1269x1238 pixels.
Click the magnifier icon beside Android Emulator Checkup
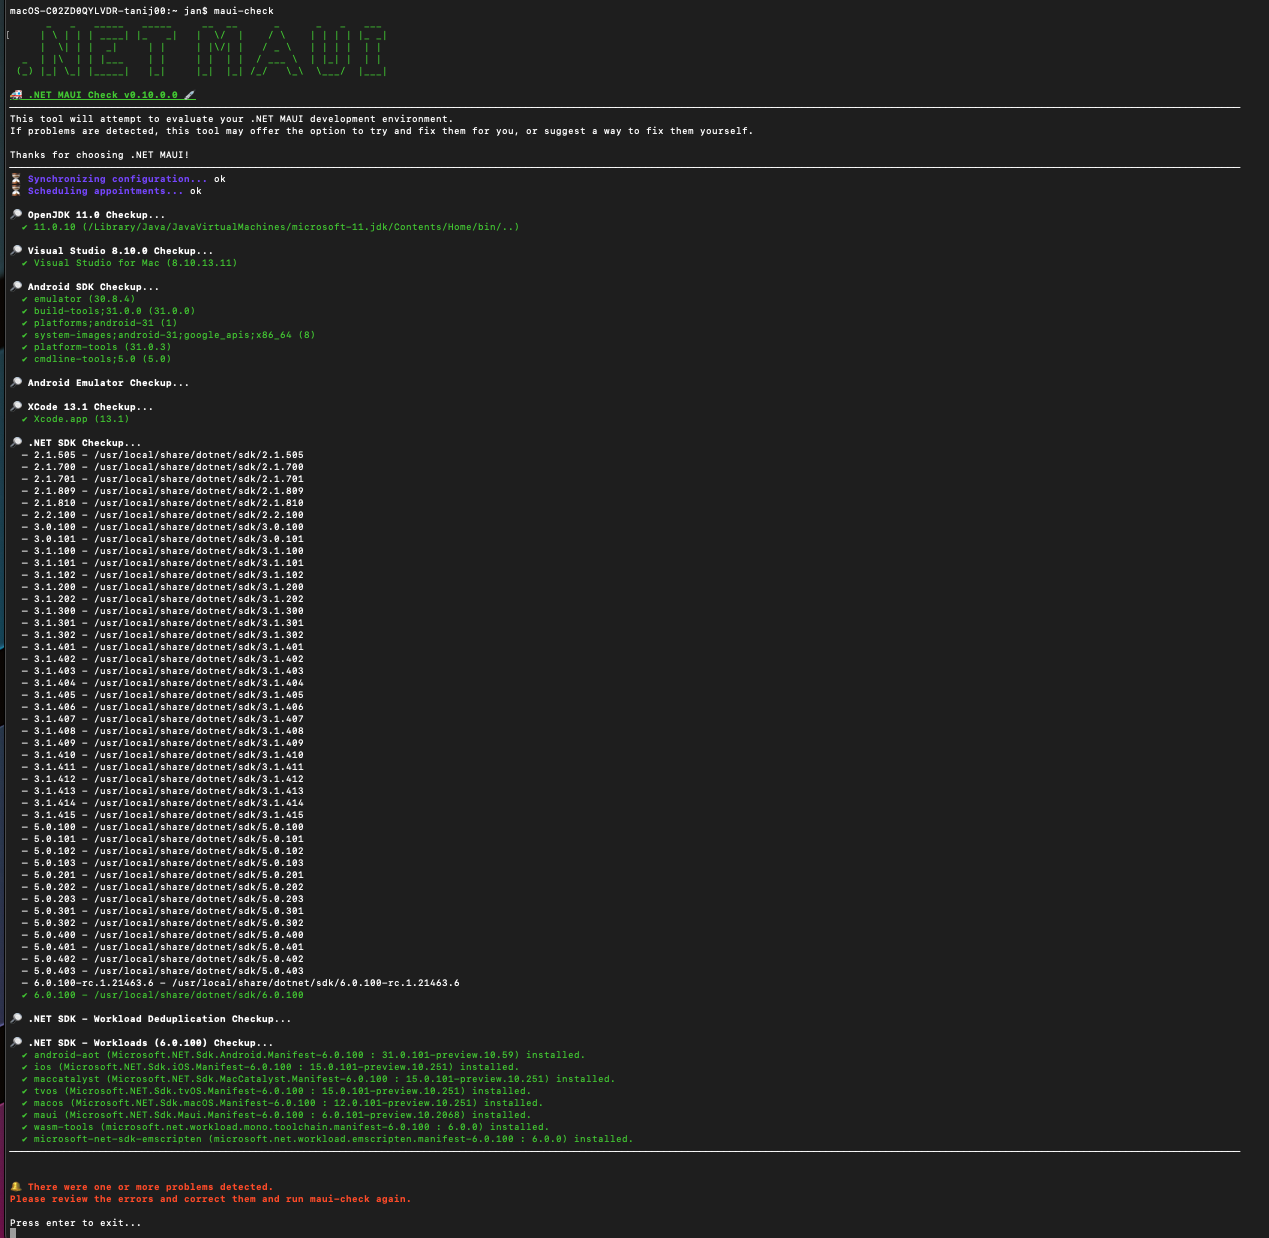[16, 383]
